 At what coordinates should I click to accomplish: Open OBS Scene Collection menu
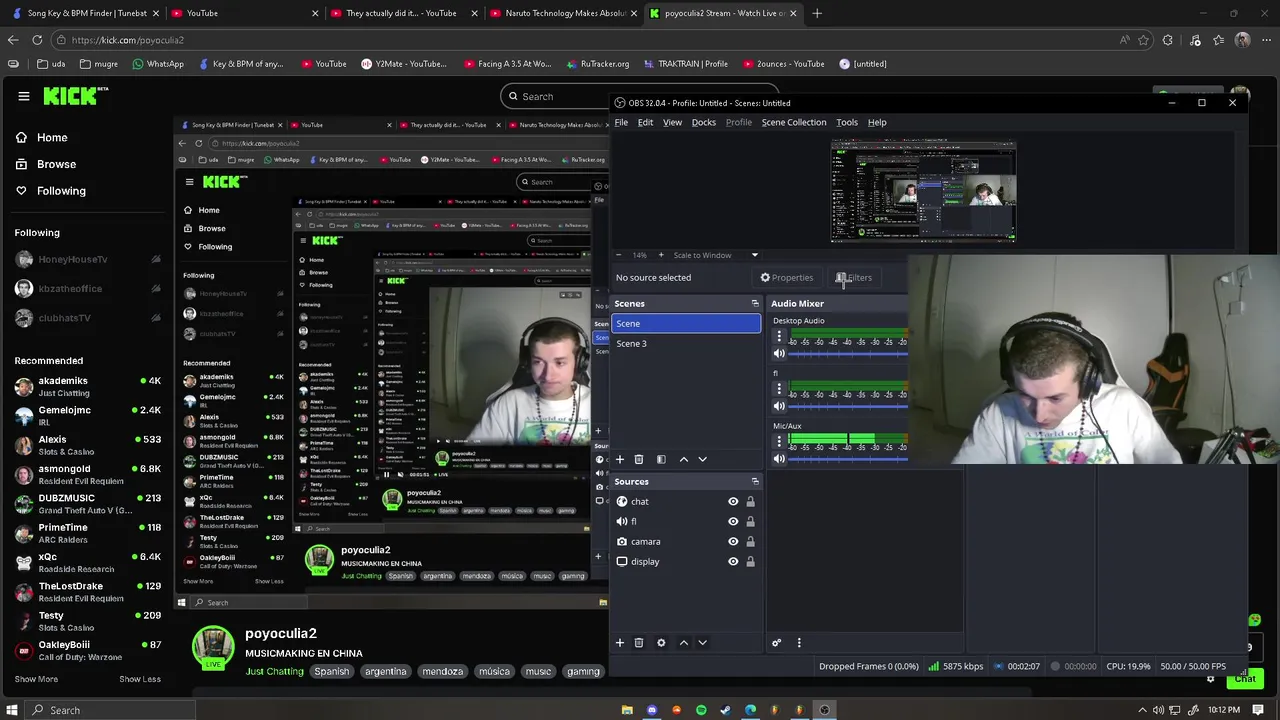coord(794,122)
